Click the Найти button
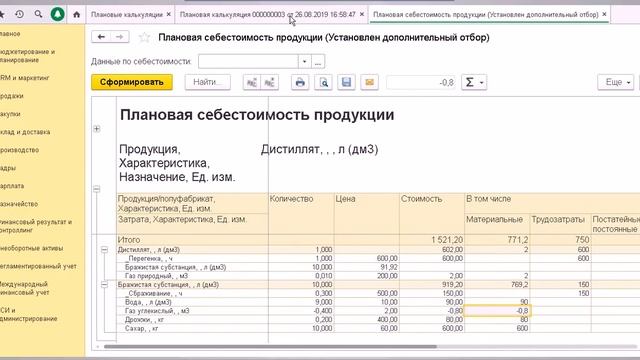This screenshot has height=360, width=640. pos(208,82)
